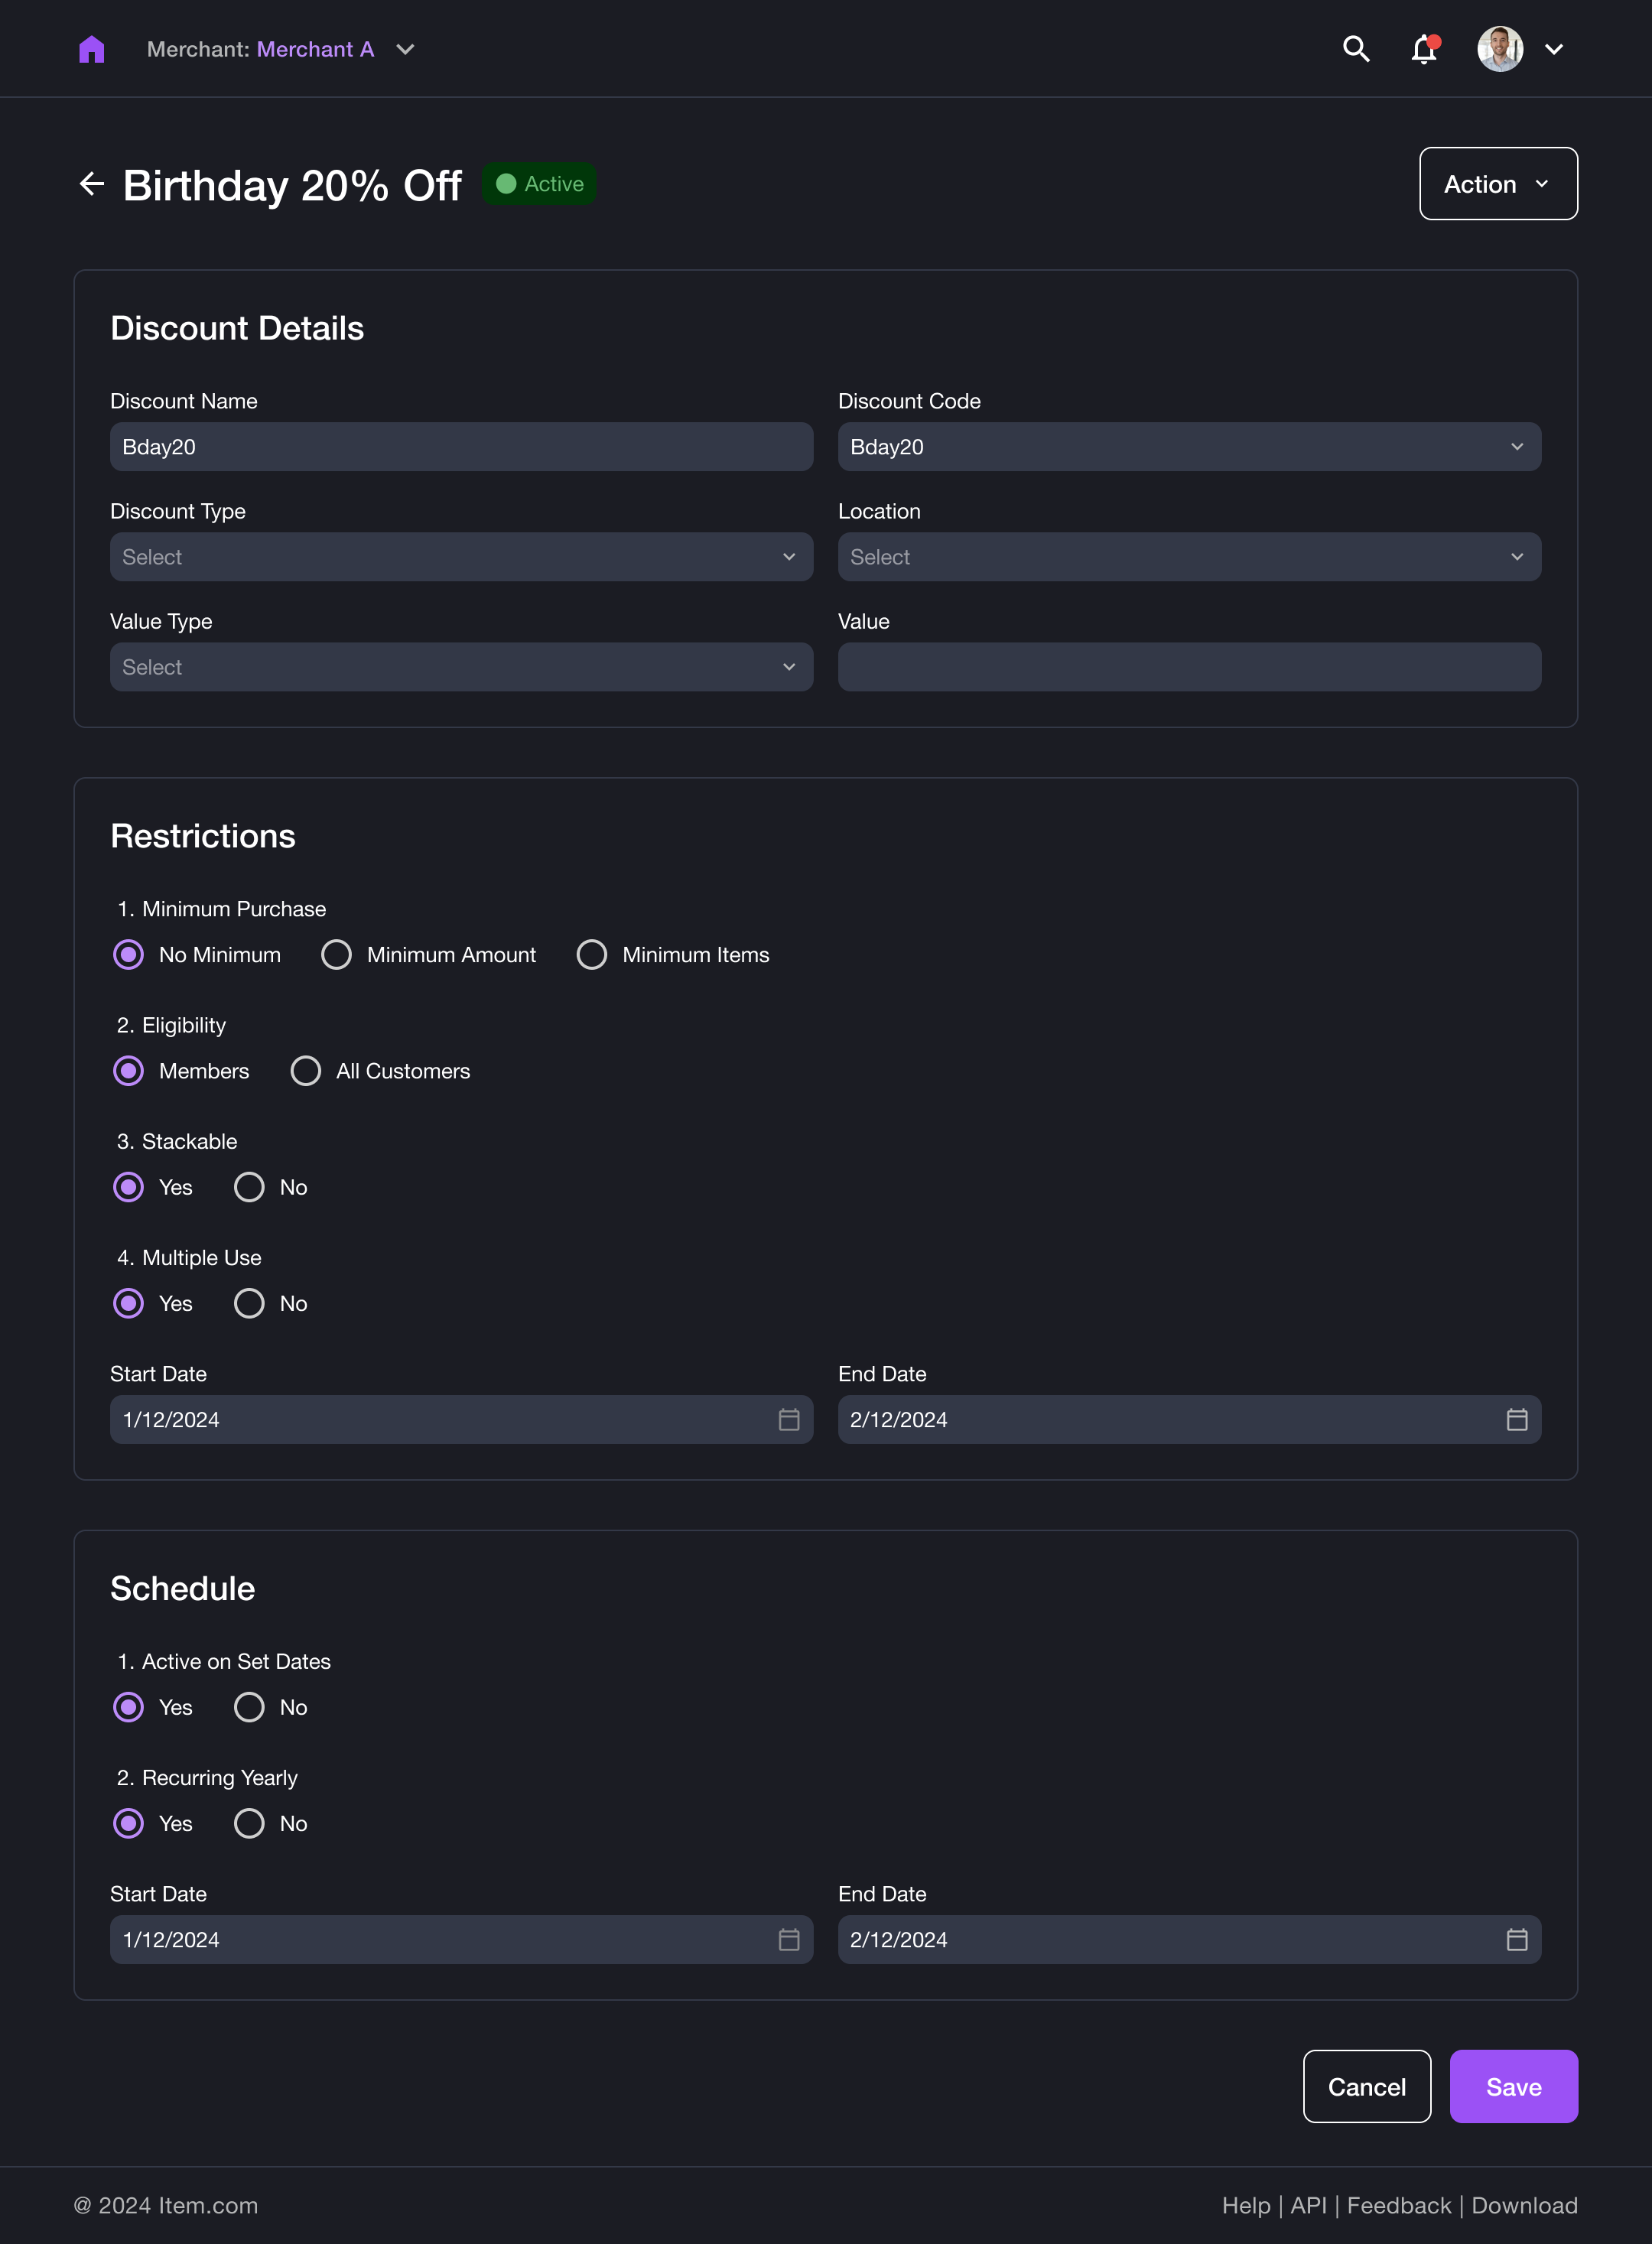The height and width of the screenshot is (2244, 1652).
Task: Open the search icon in header
Action: (x=1355, y=49)
